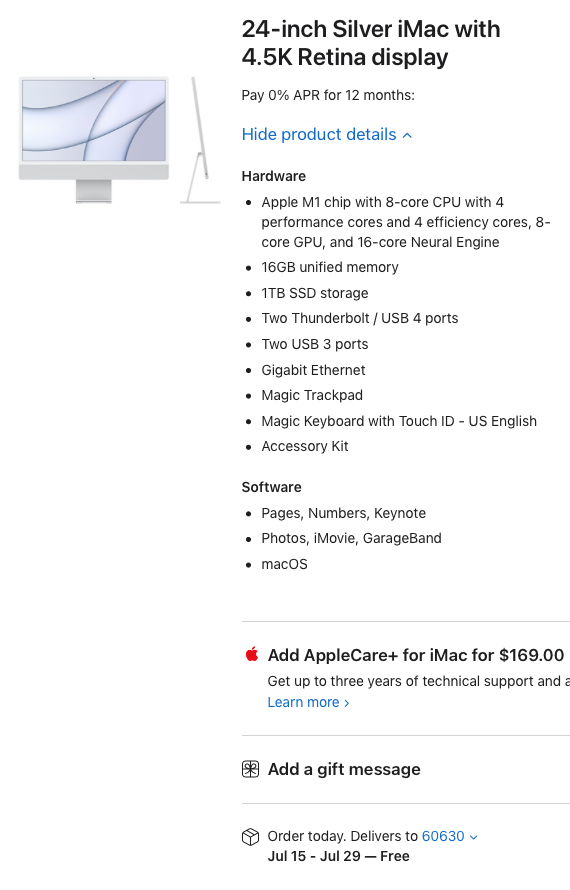This screenshot has width=570, height=890.
Task: Click the Software section heading
Action: 271,487
